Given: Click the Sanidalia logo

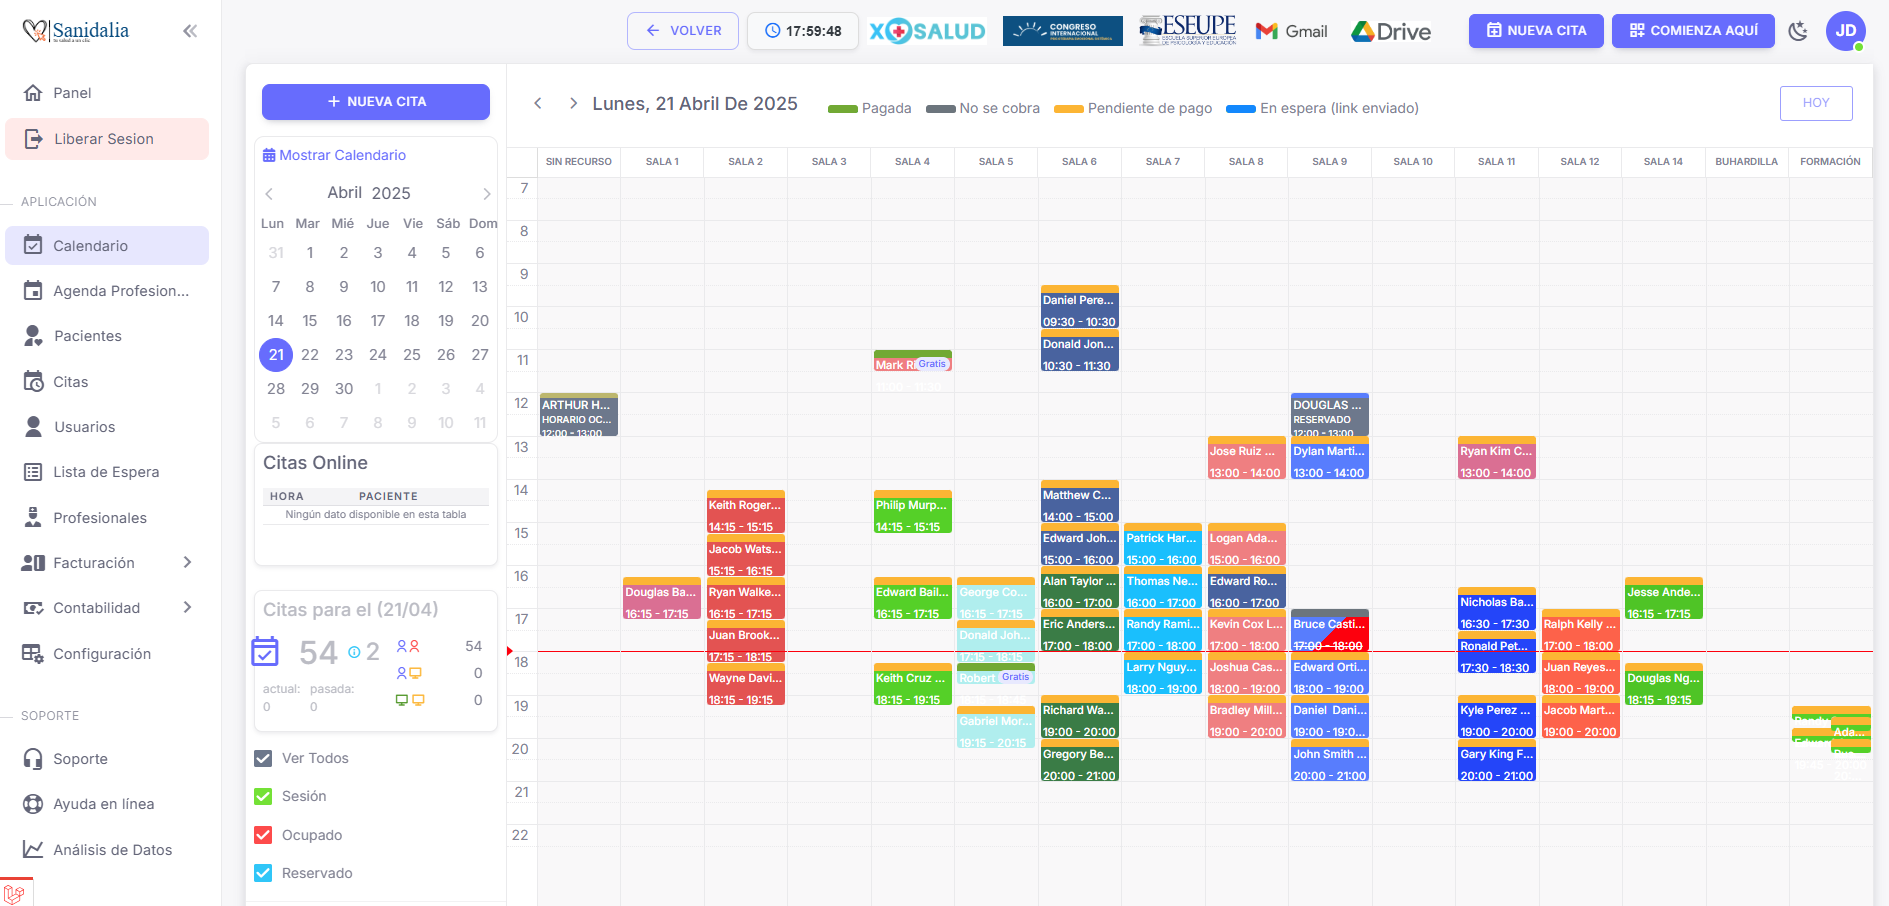Looking at the screenshot, I should 76,31.
